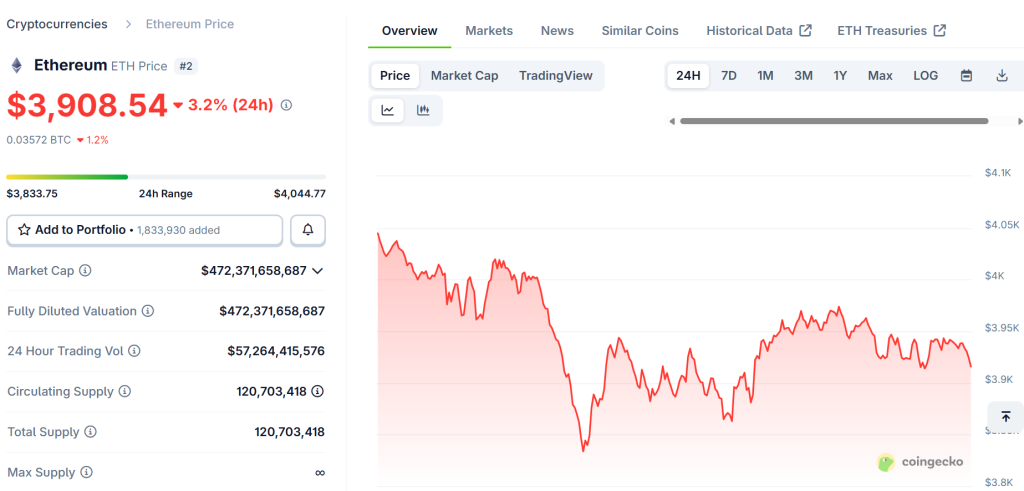Click the Add to Portfolio button
Screen dimensions: 1024x491
click(144, 230)
